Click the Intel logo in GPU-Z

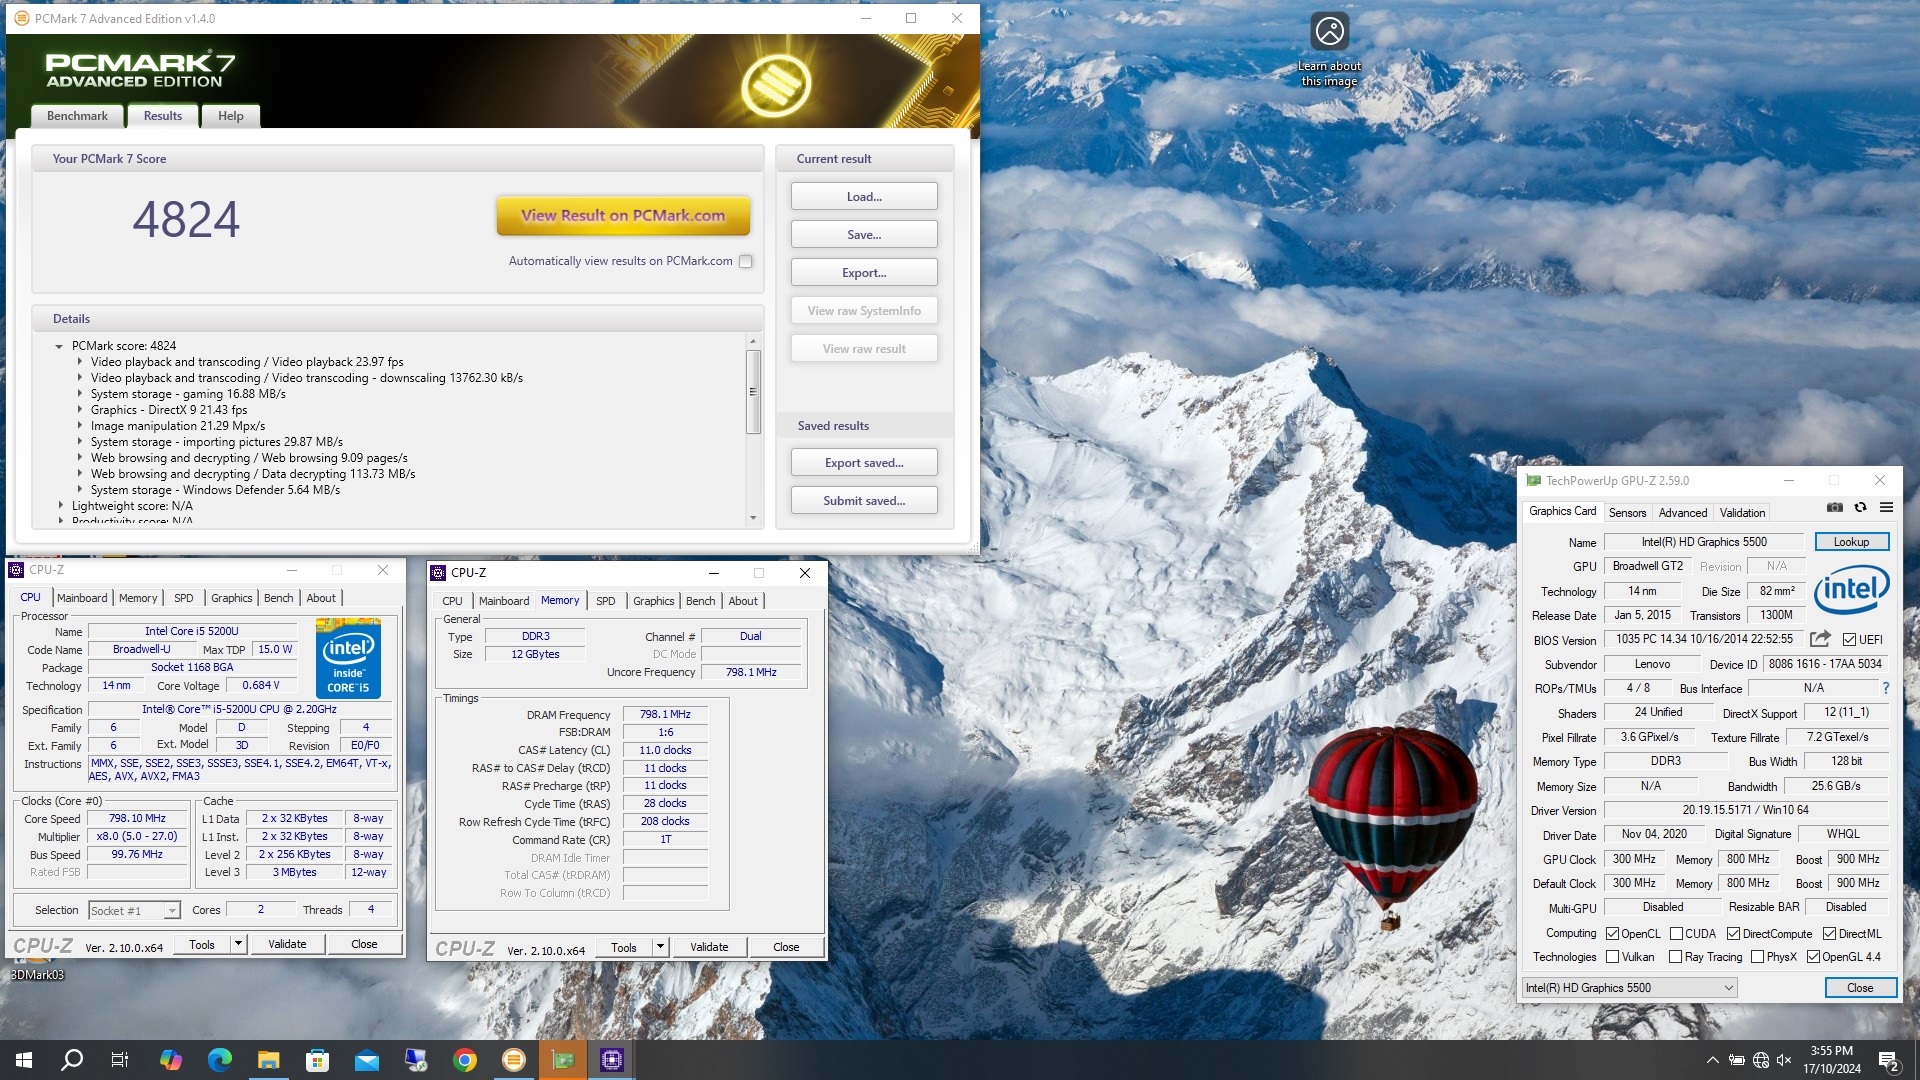1851,589
